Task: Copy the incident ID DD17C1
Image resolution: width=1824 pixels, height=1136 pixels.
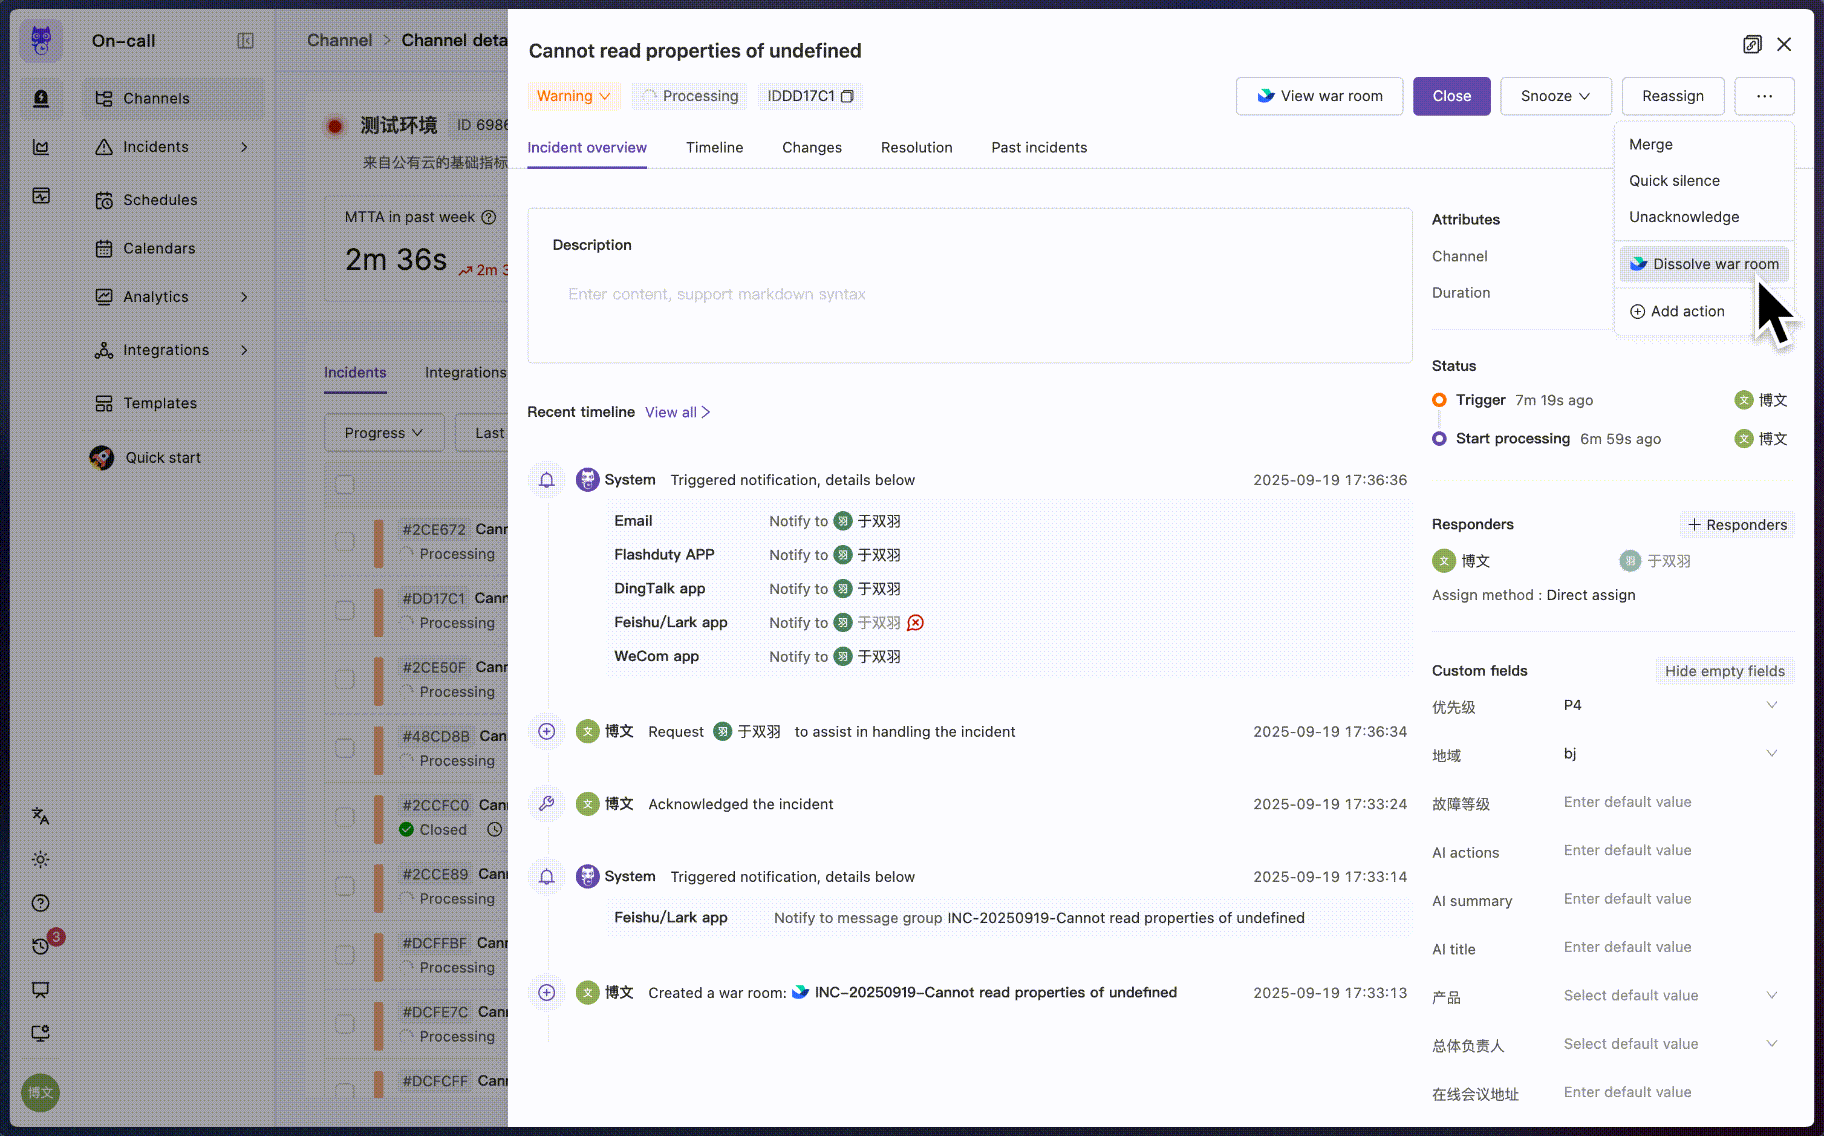Action: pyautogui.click(x=847, y=96)
